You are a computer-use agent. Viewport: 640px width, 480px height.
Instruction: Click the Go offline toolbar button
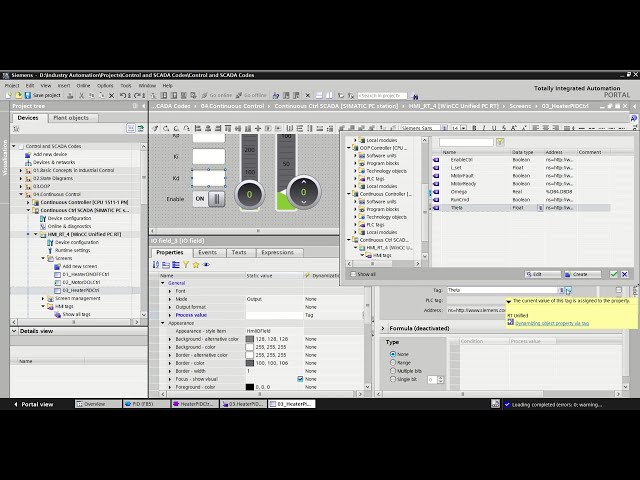pos(251,96)
